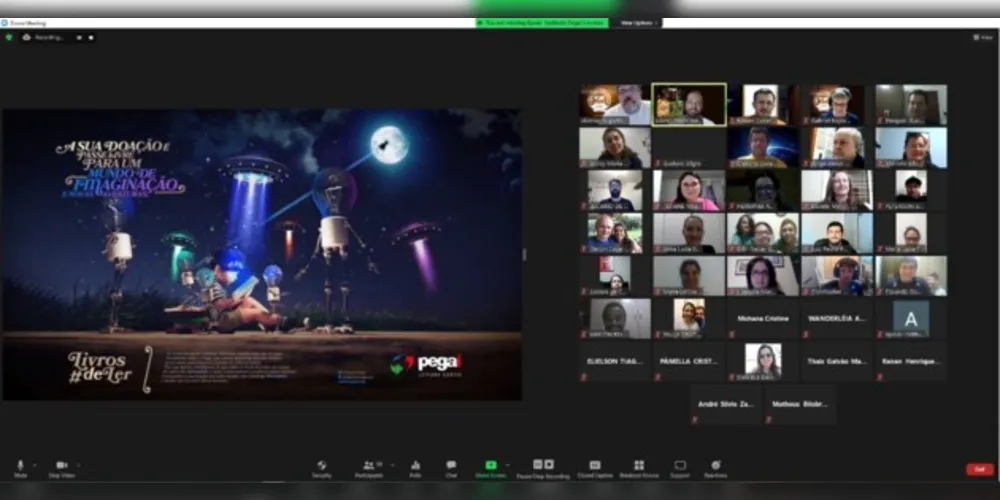The height and width of the screenshot is (500, 1000).
Task: Select Matheus participant tile in bottom row
Action: click(x=800, y=404)
